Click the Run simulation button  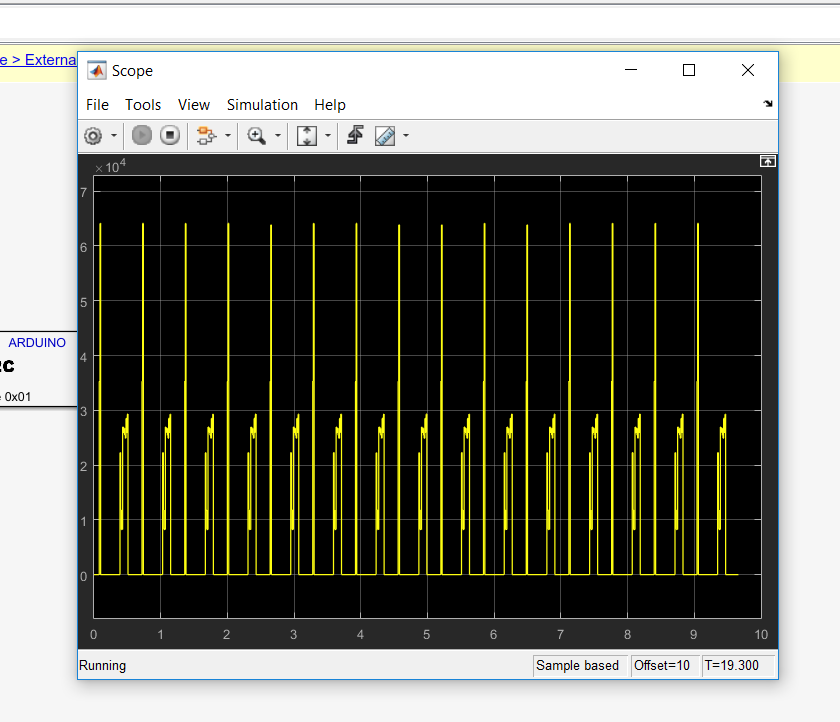(142, 136)
